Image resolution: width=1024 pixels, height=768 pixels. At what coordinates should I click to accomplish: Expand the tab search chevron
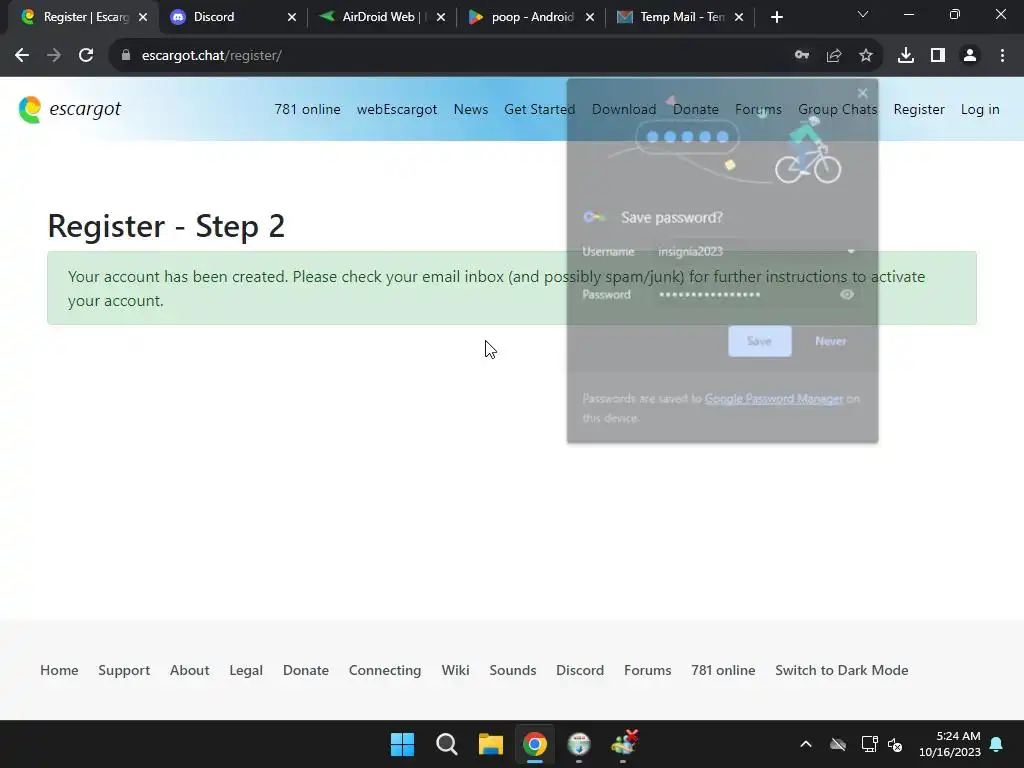[863, 14]
